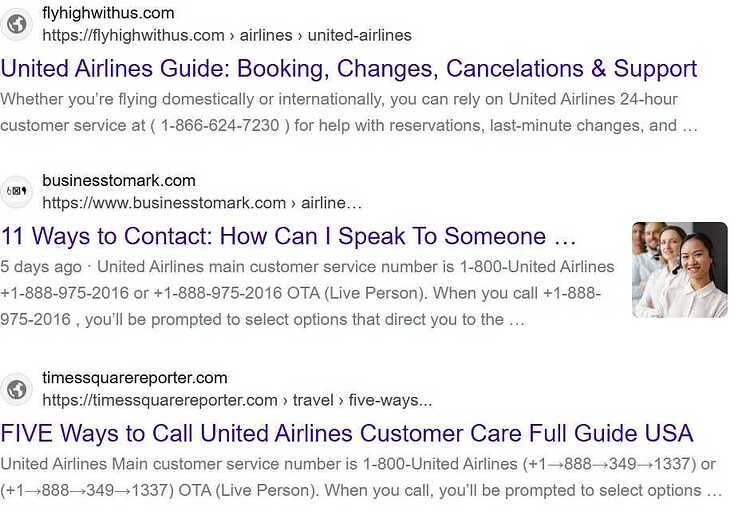Image resolution: width=750 pixels, height=522 pixels.
Task: Click the www.businesstomark.com airline URL breadcrumb
Action: [202, 203]
